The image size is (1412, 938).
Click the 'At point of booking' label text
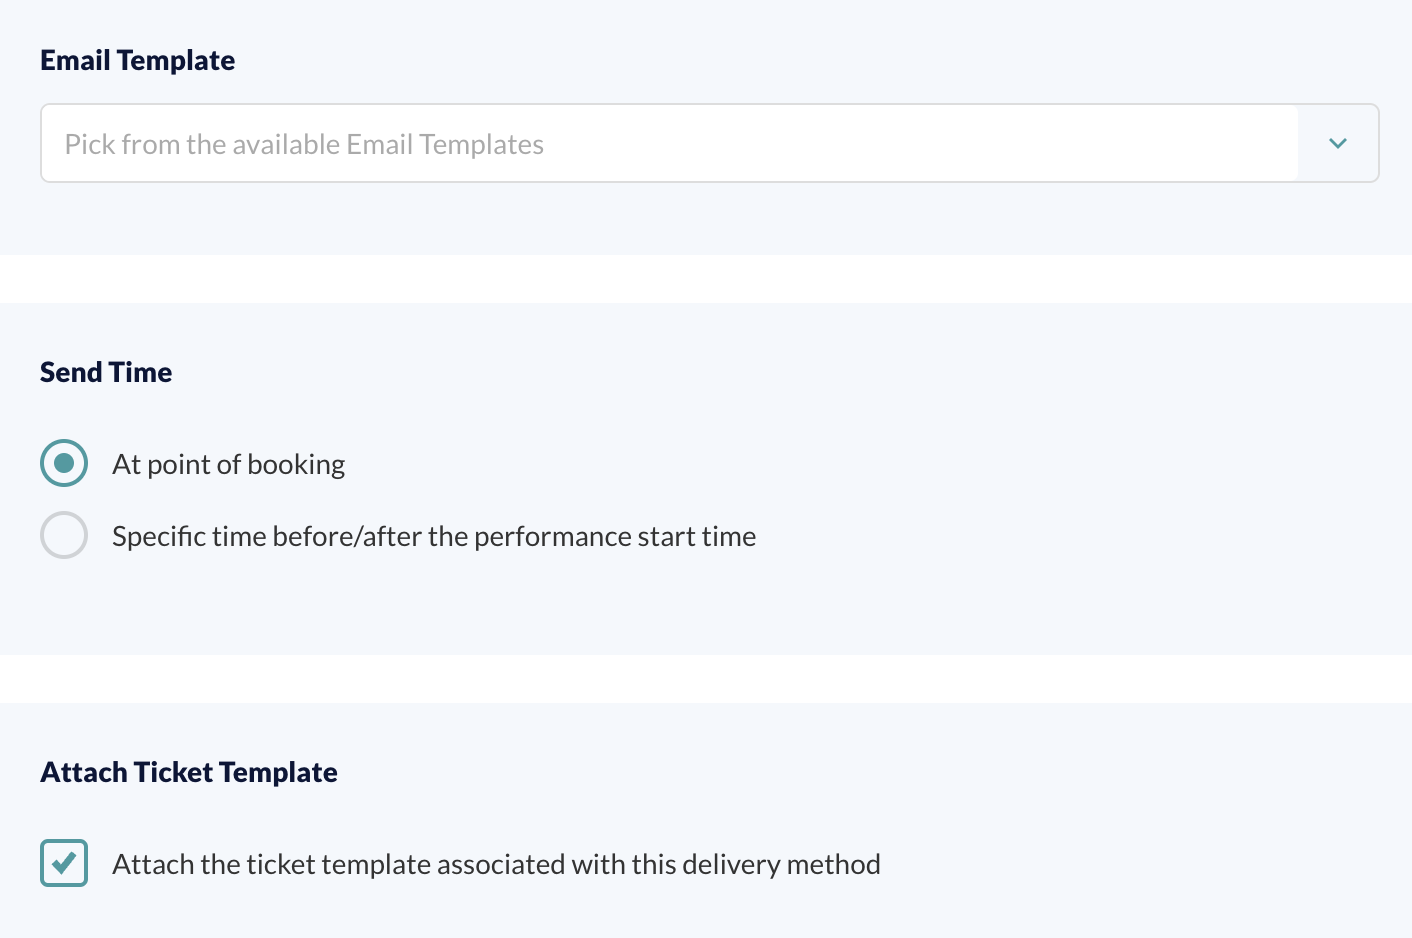point(229,464)
